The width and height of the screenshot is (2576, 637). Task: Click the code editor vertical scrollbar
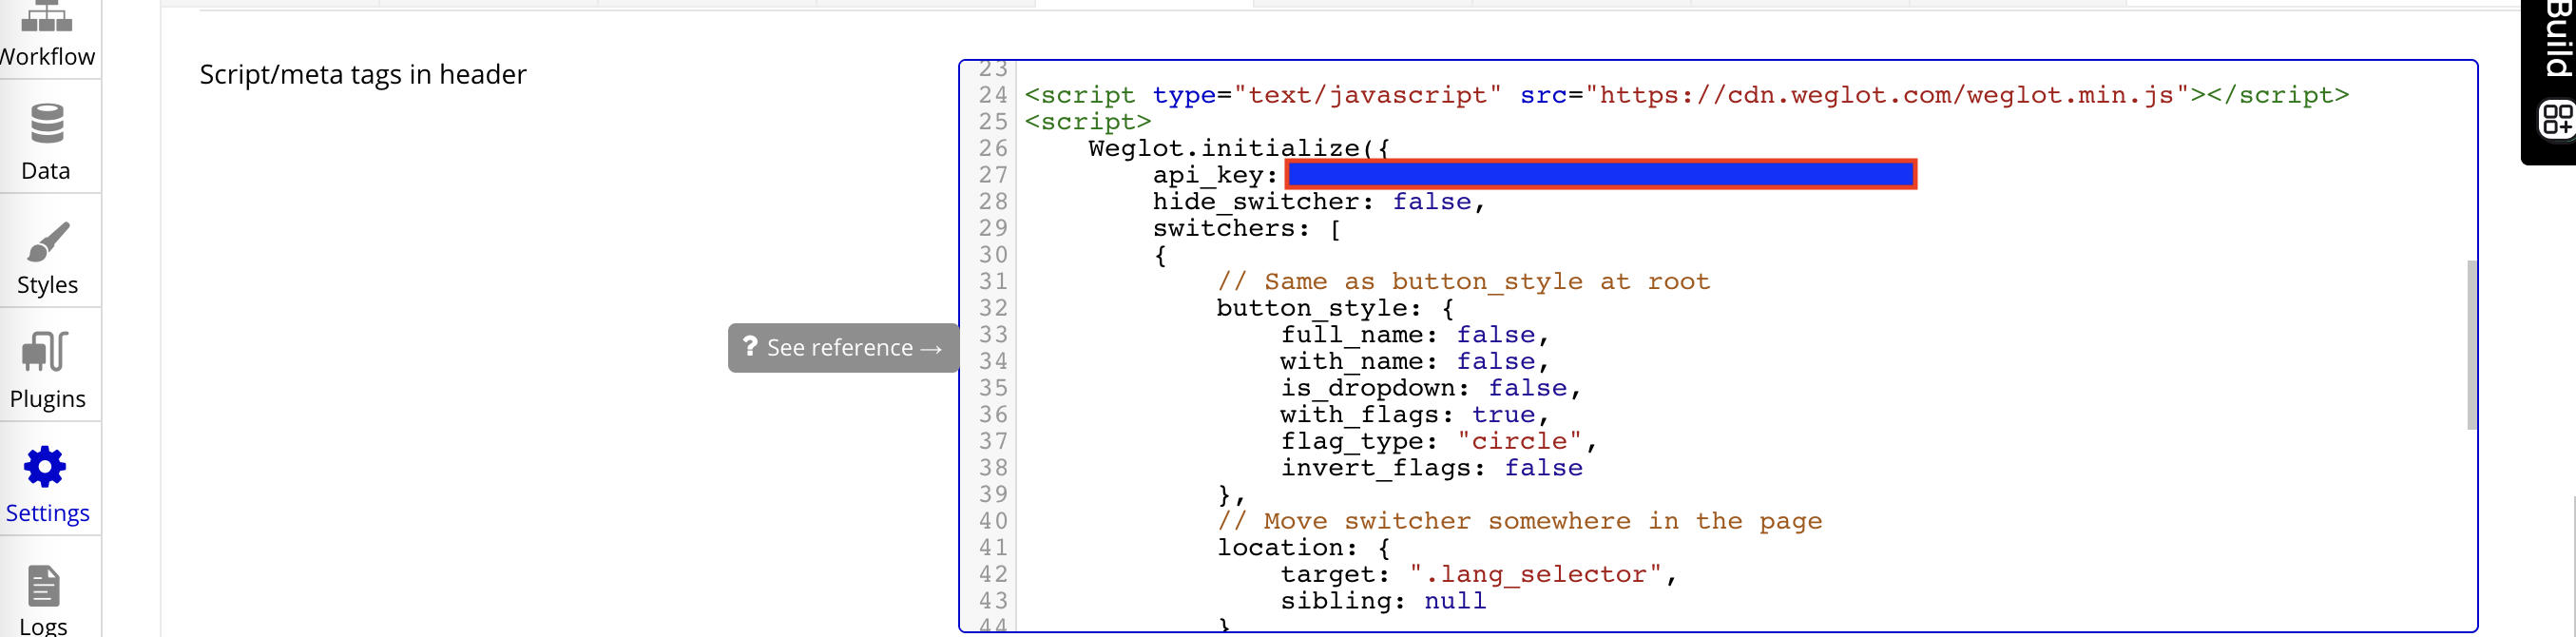point(2471,345)
